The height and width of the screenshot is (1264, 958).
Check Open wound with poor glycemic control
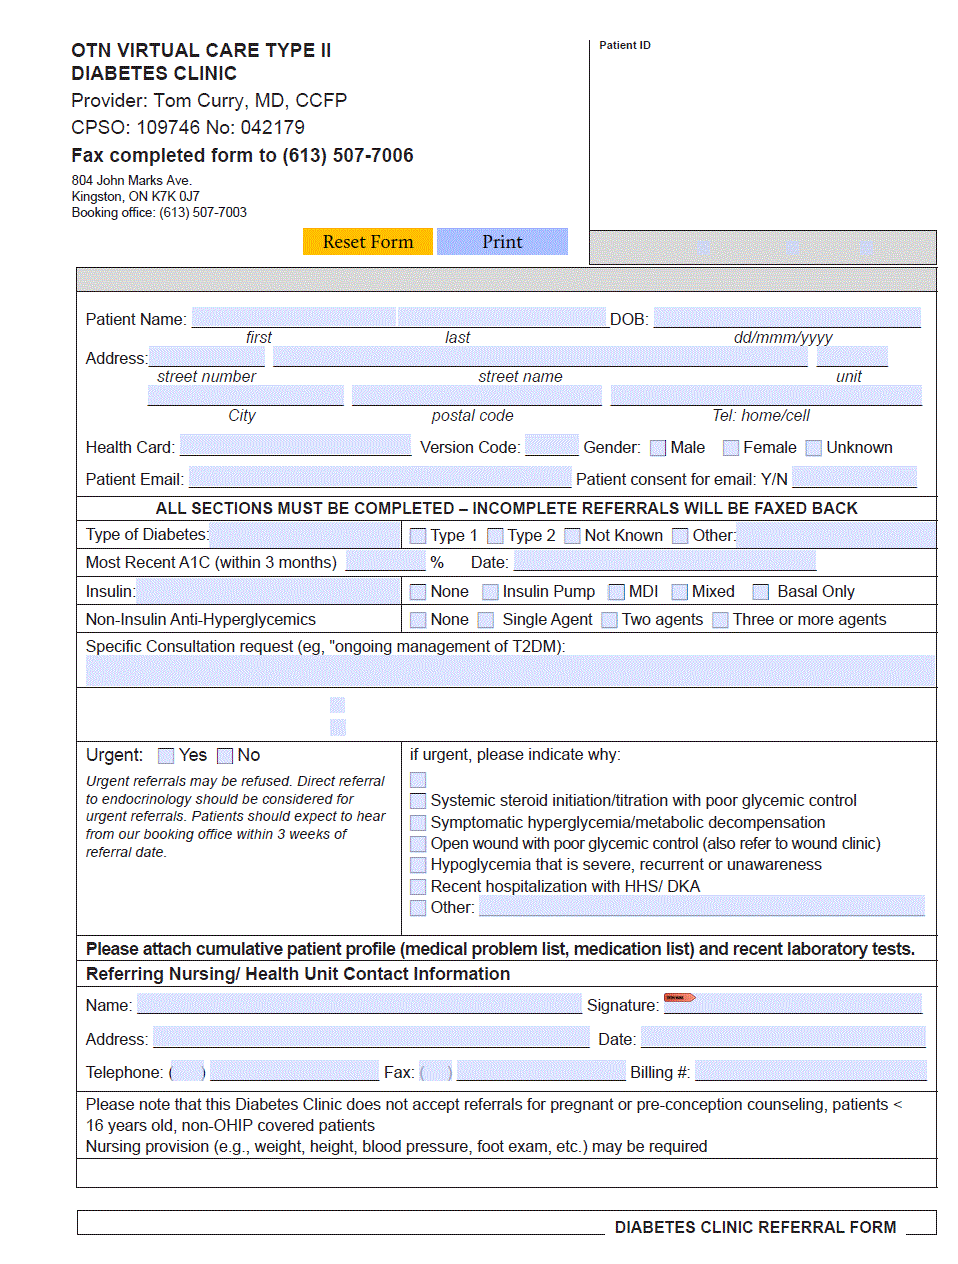pyautogui.click(x=418, y=844)
